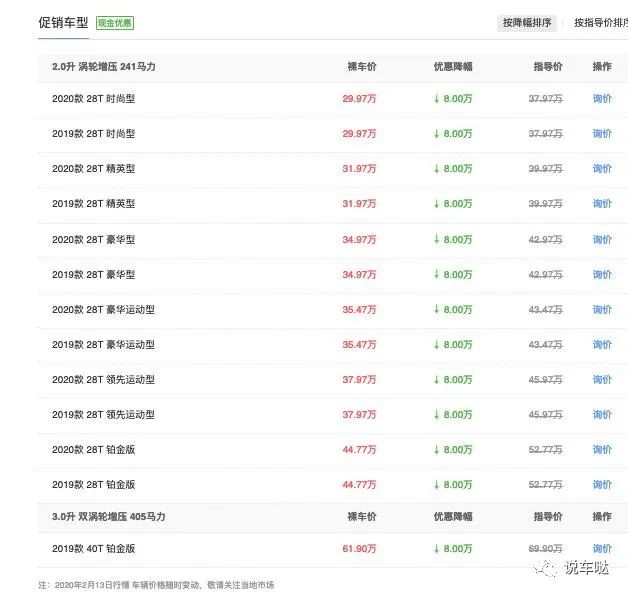The width and height of the screenshot is (628, 594).
Task: Click 39.97万 guide price of 2019款 28T 精英型
Action: coord(545,203)
